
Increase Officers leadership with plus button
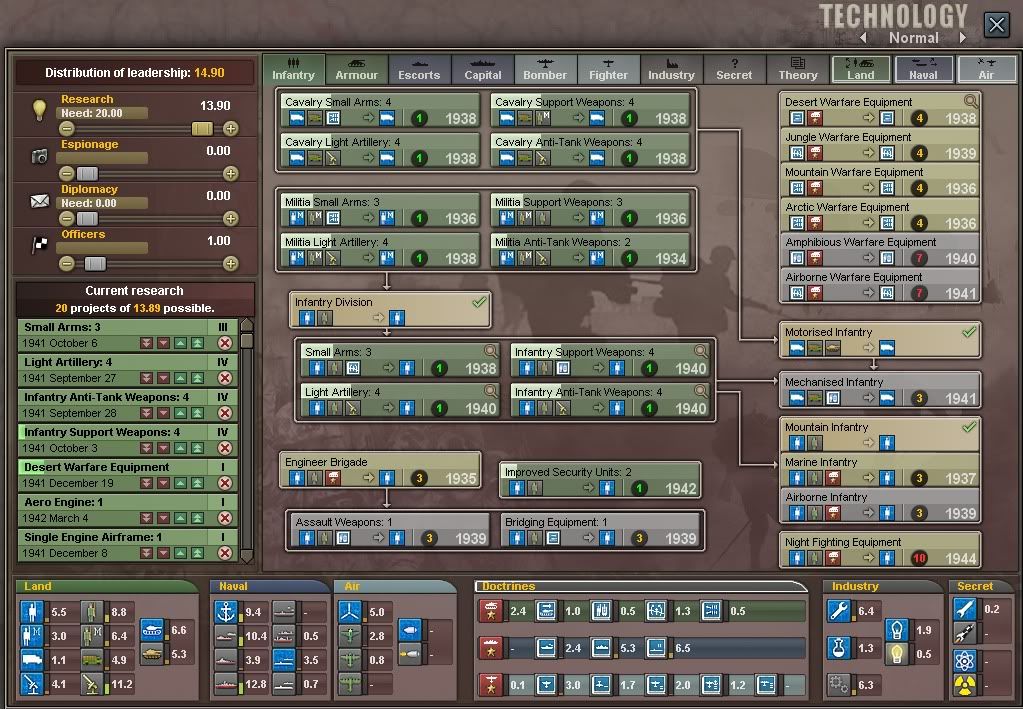230,264
